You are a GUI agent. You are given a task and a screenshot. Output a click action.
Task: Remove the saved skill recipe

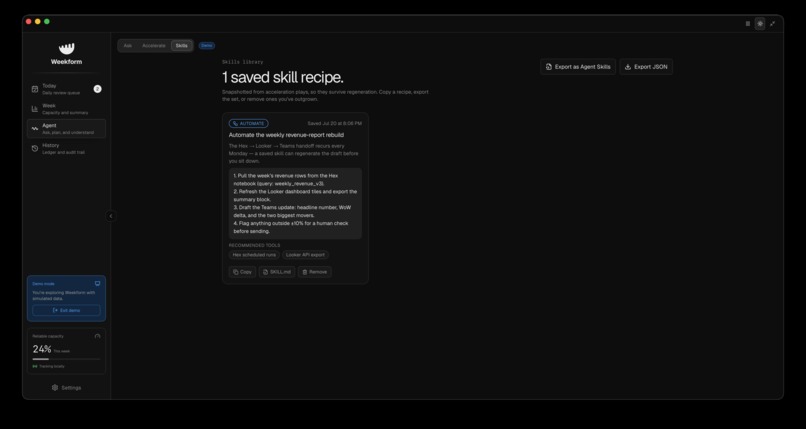(x=315, y=272)
